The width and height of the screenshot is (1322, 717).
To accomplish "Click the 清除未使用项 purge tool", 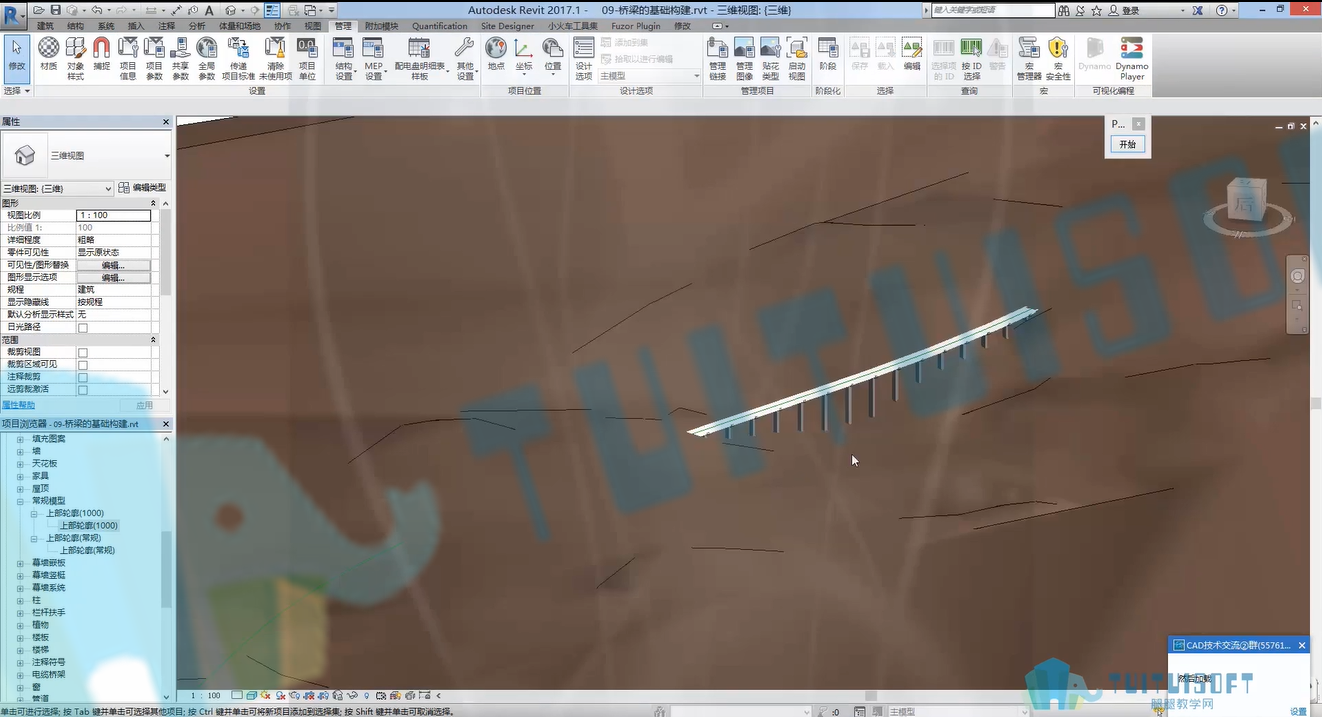I will click(275, 58).
